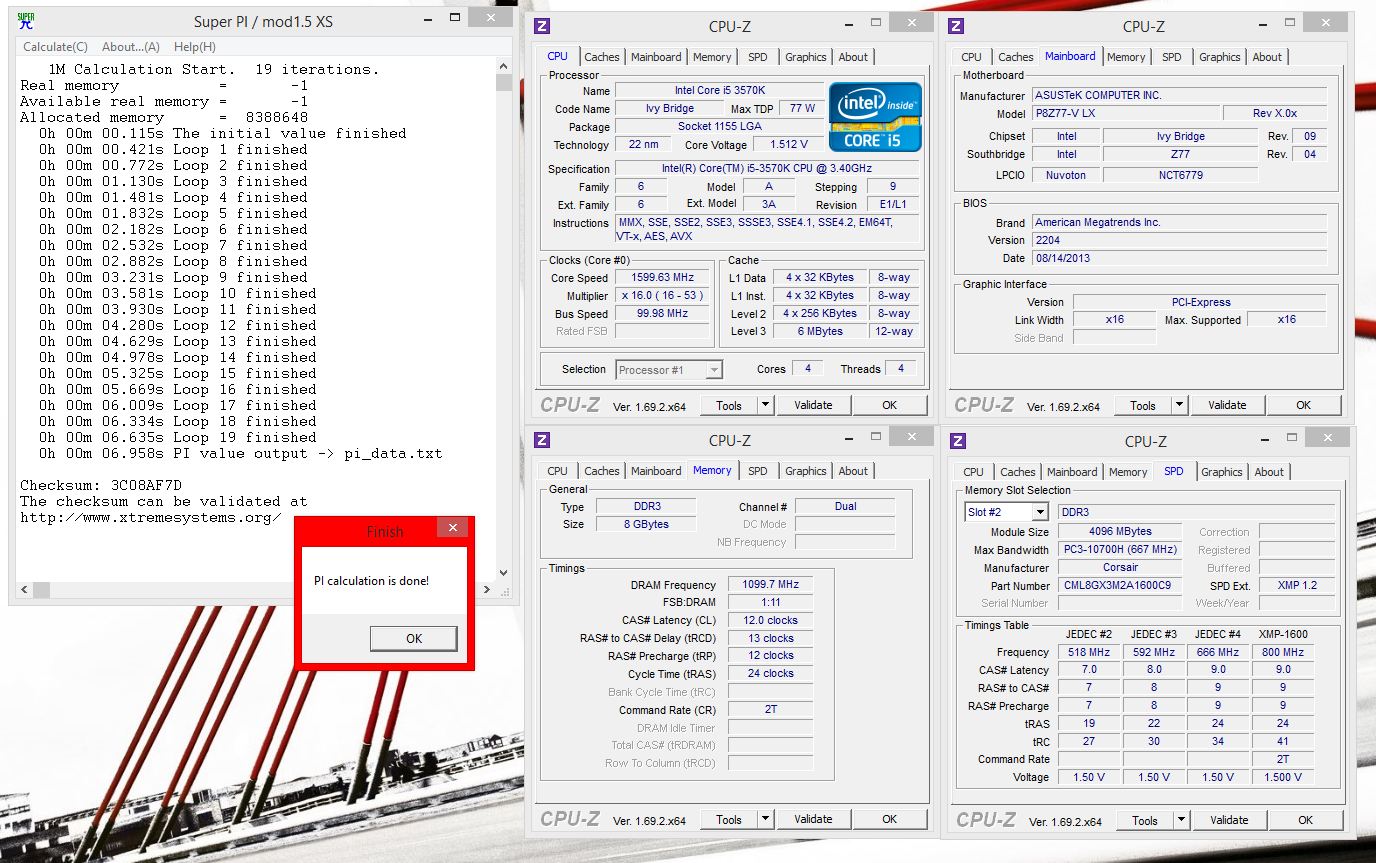Click Tools button in SPD window

pyautogui.click(x=1145, y=820)
